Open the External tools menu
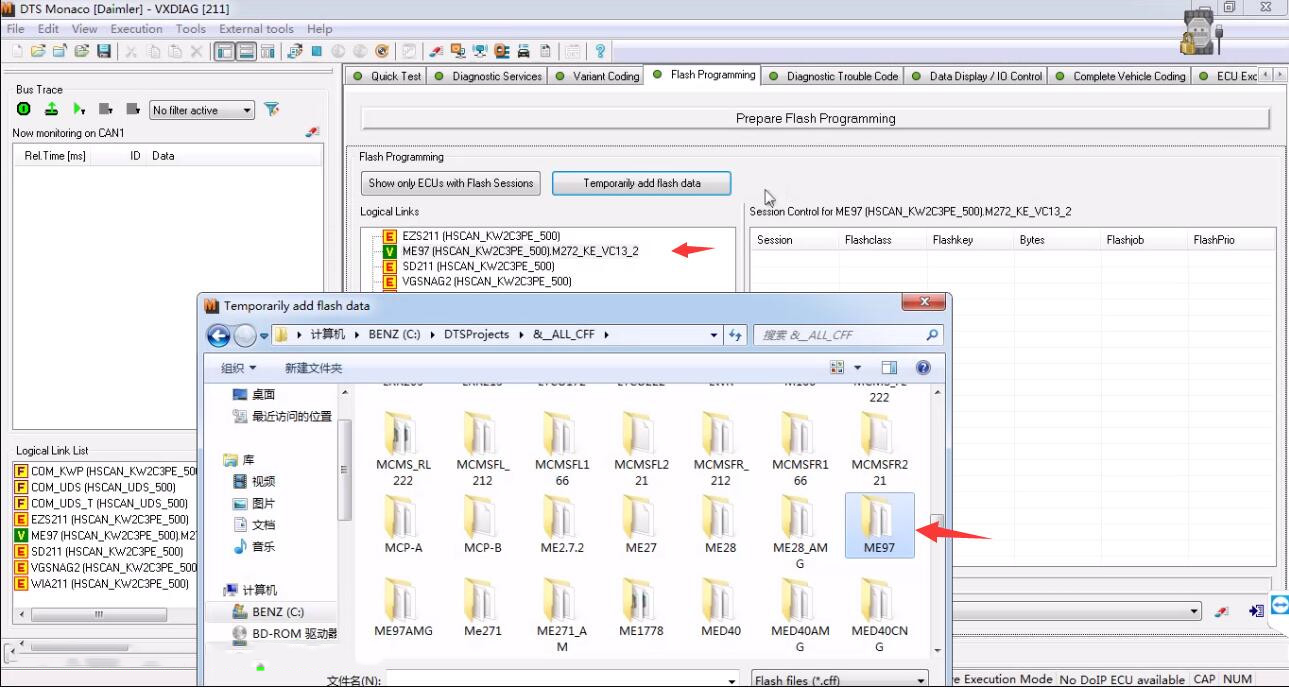This screenshot has height=689, width=1289. tap(256, 29)
